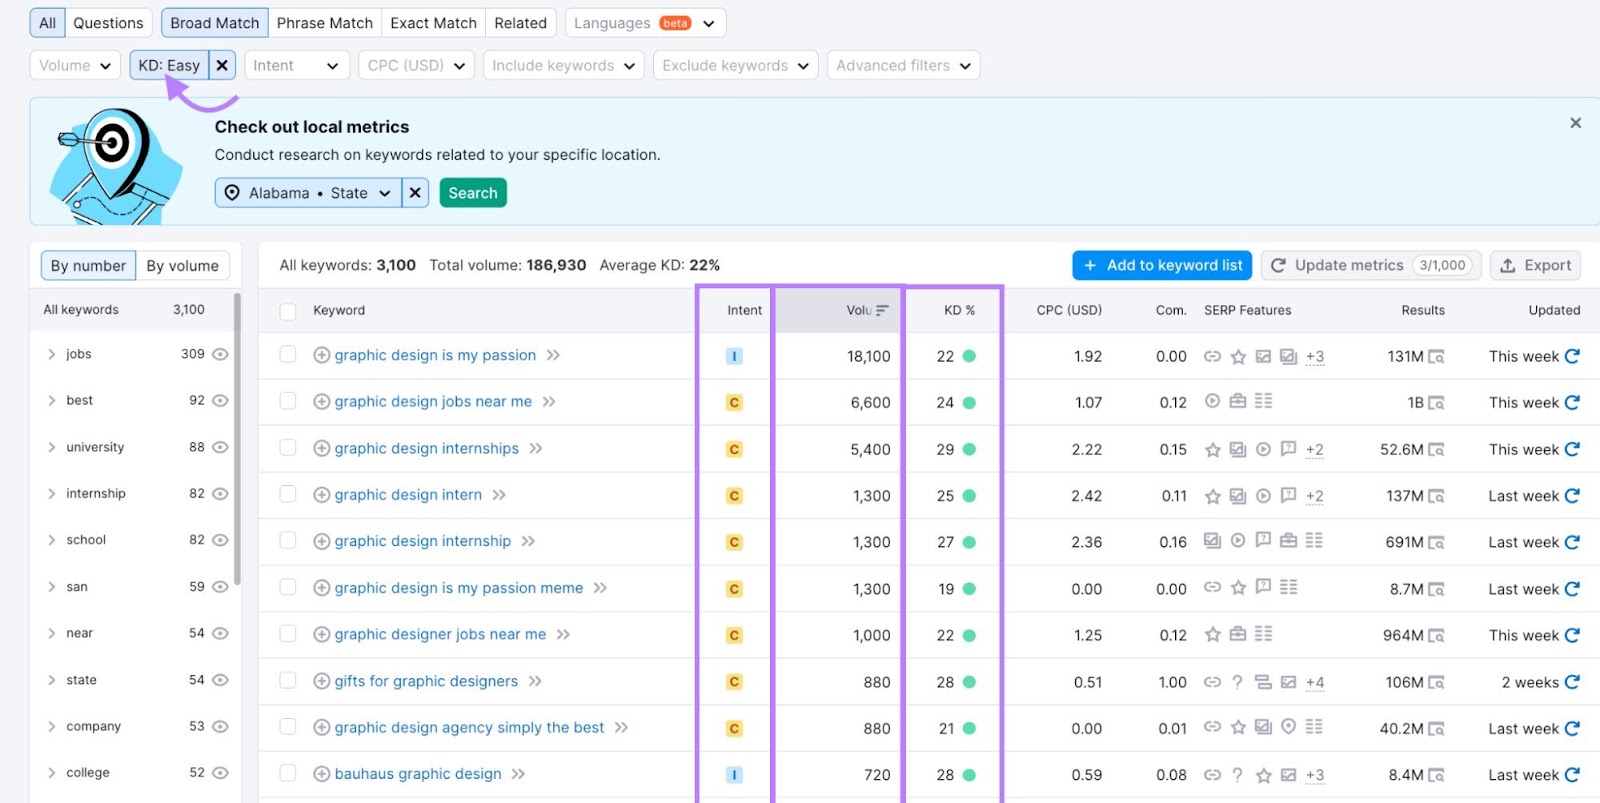Open SERP results for graphic design intern

[1436, 496]
